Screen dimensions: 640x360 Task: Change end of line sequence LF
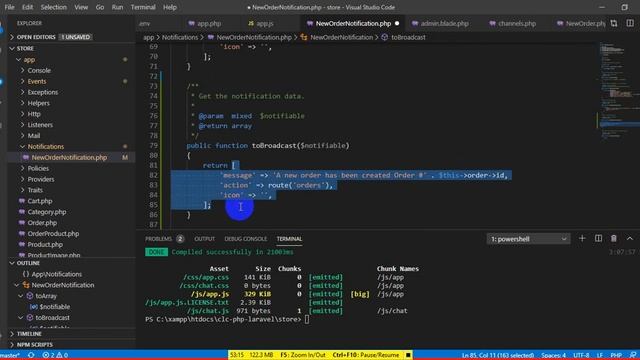click(x=600, y=355)
